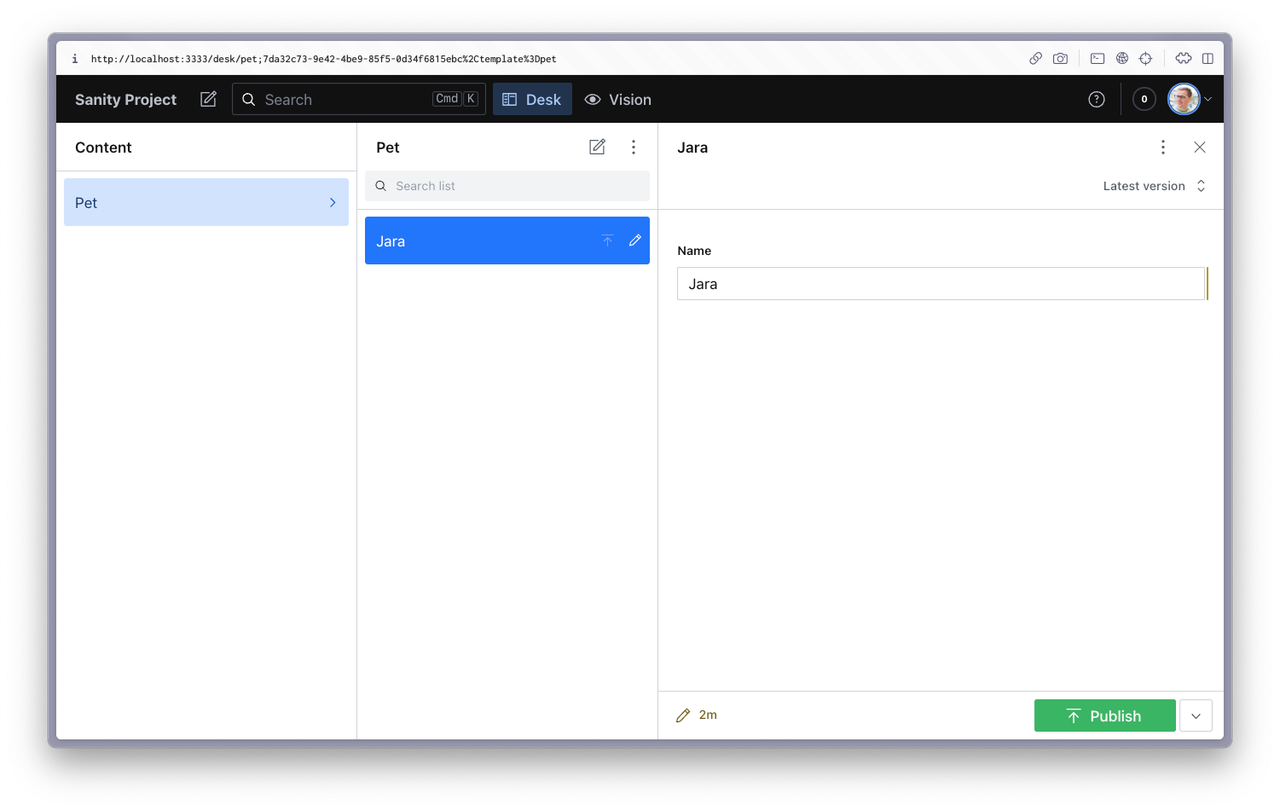This screenshot has width=1280, height=811.
Task: Open the user avatar menu
Action: [x=1183, y=99]
